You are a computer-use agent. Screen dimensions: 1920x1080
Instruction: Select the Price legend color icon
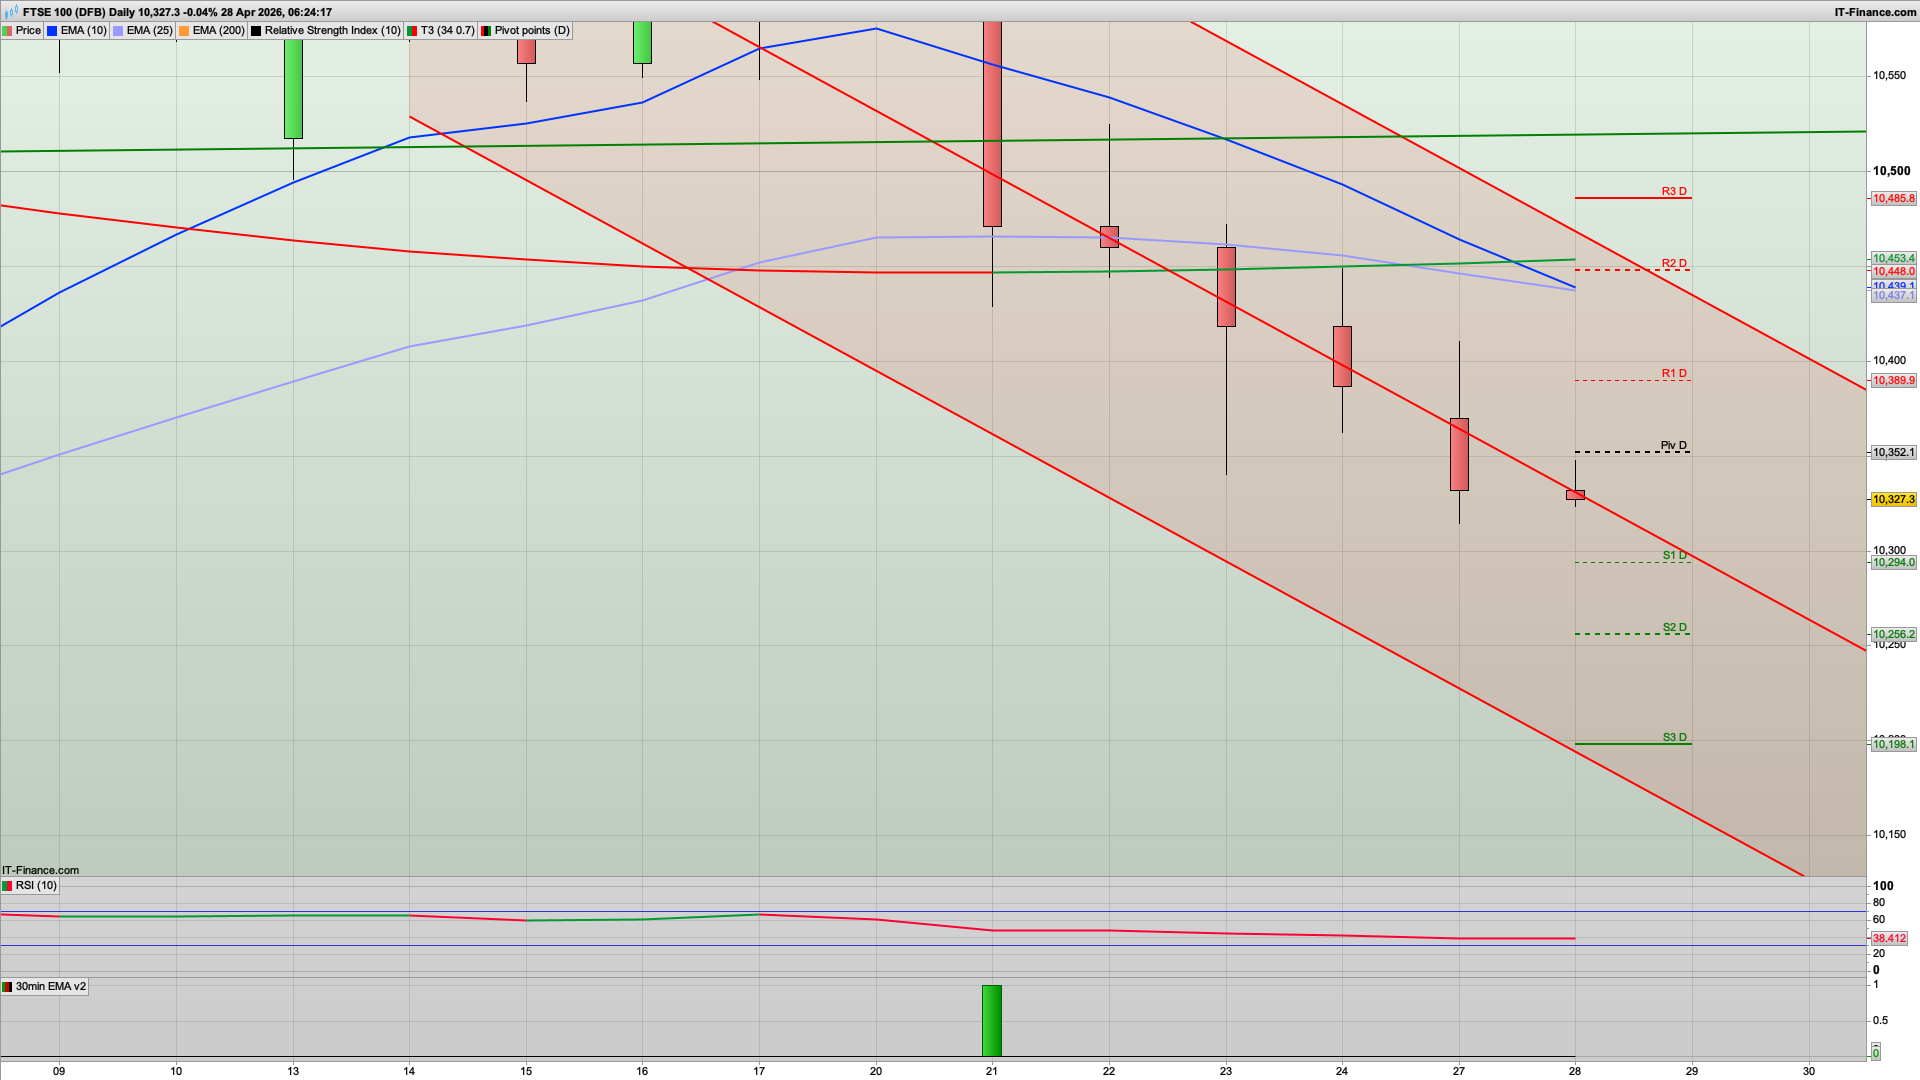coord(9,30)
